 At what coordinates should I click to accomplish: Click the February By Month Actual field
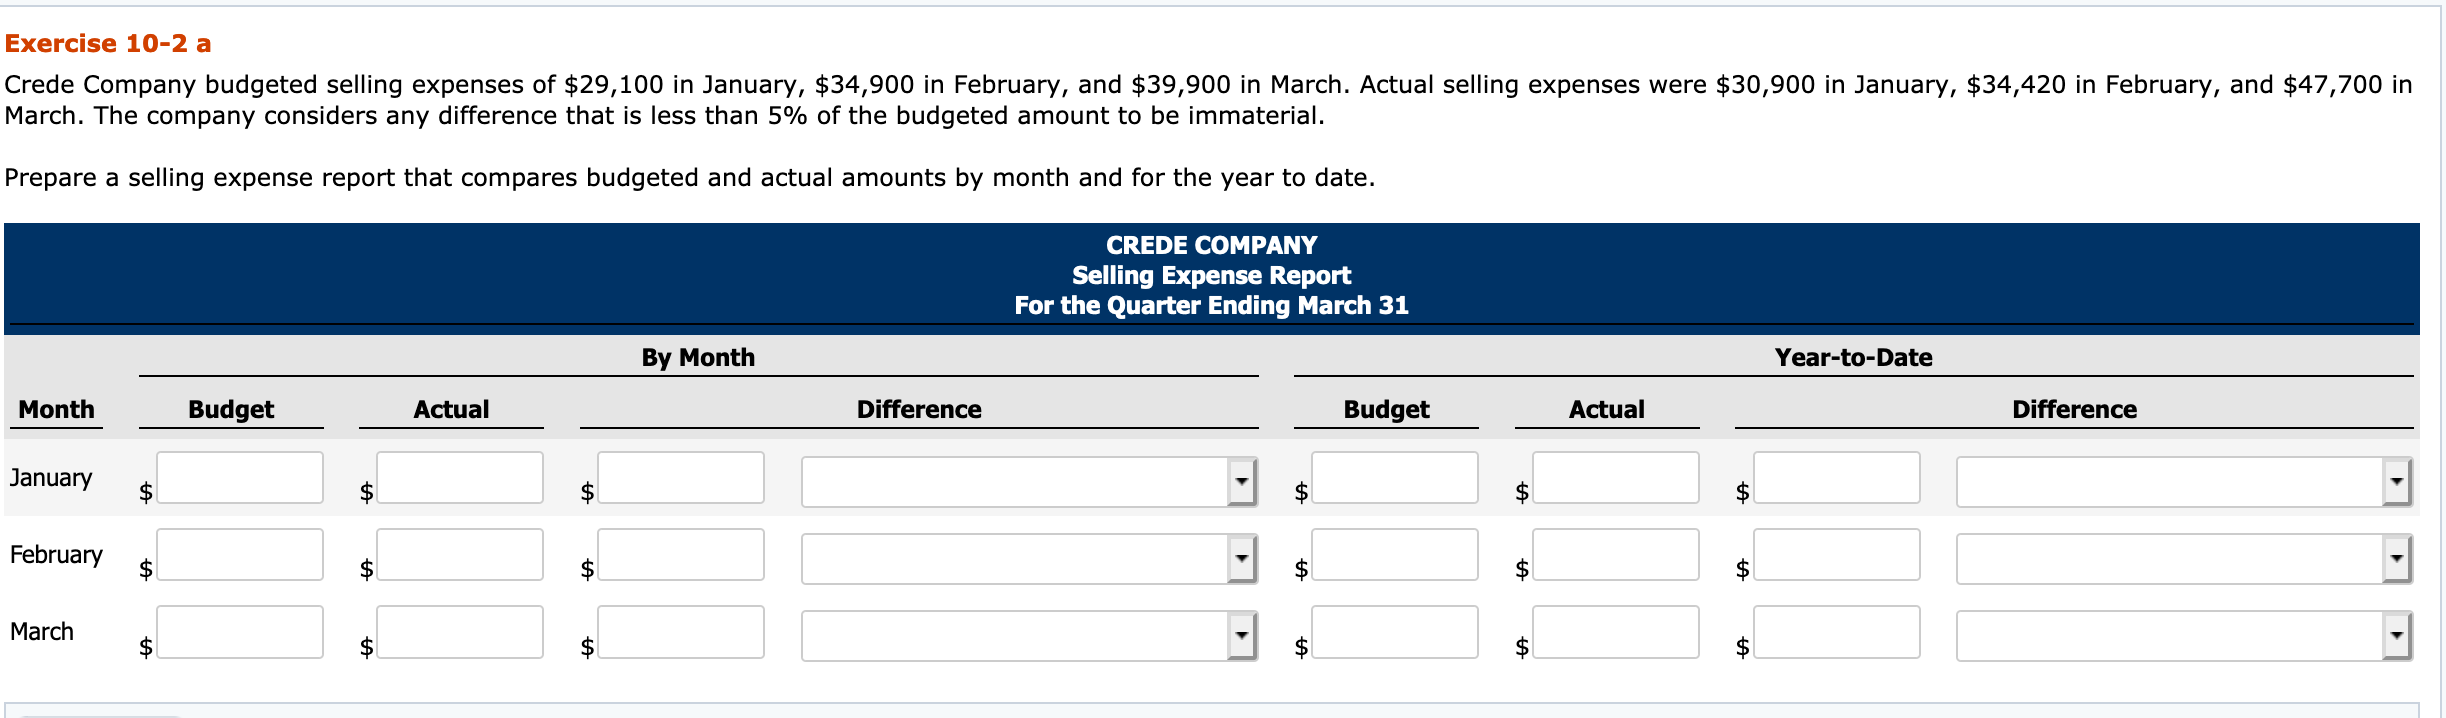pyautogui.click(x=458, y=554)
